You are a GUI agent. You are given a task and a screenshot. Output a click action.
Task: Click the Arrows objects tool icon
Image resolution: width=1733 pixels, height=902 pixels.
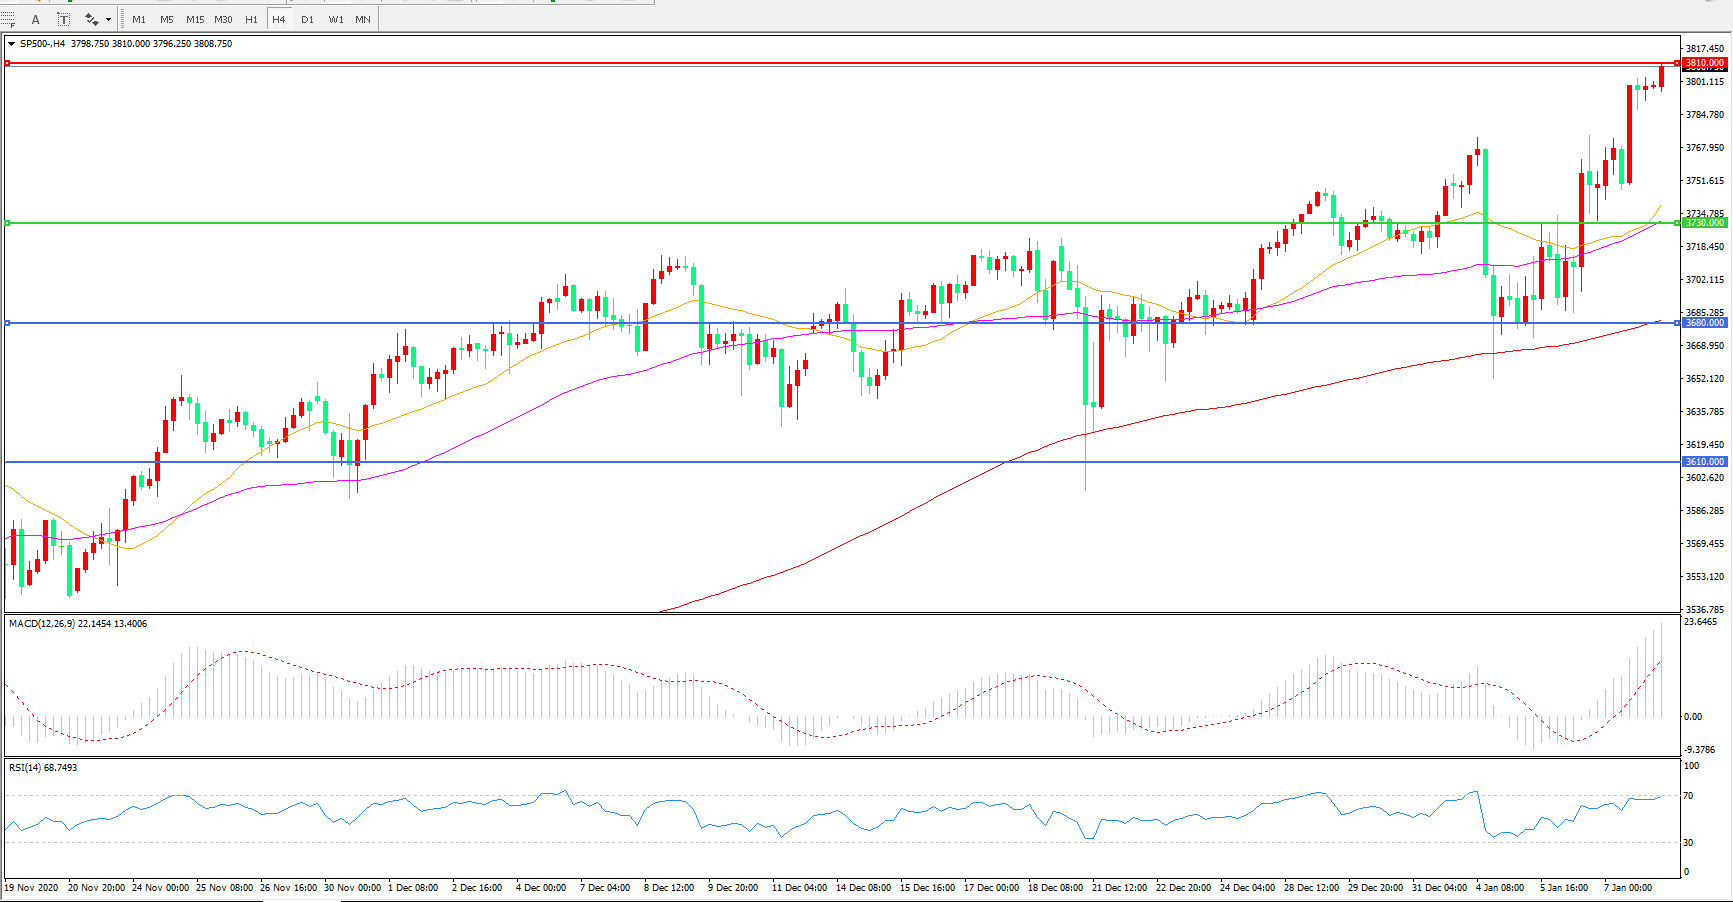click(x=91, y=19)
